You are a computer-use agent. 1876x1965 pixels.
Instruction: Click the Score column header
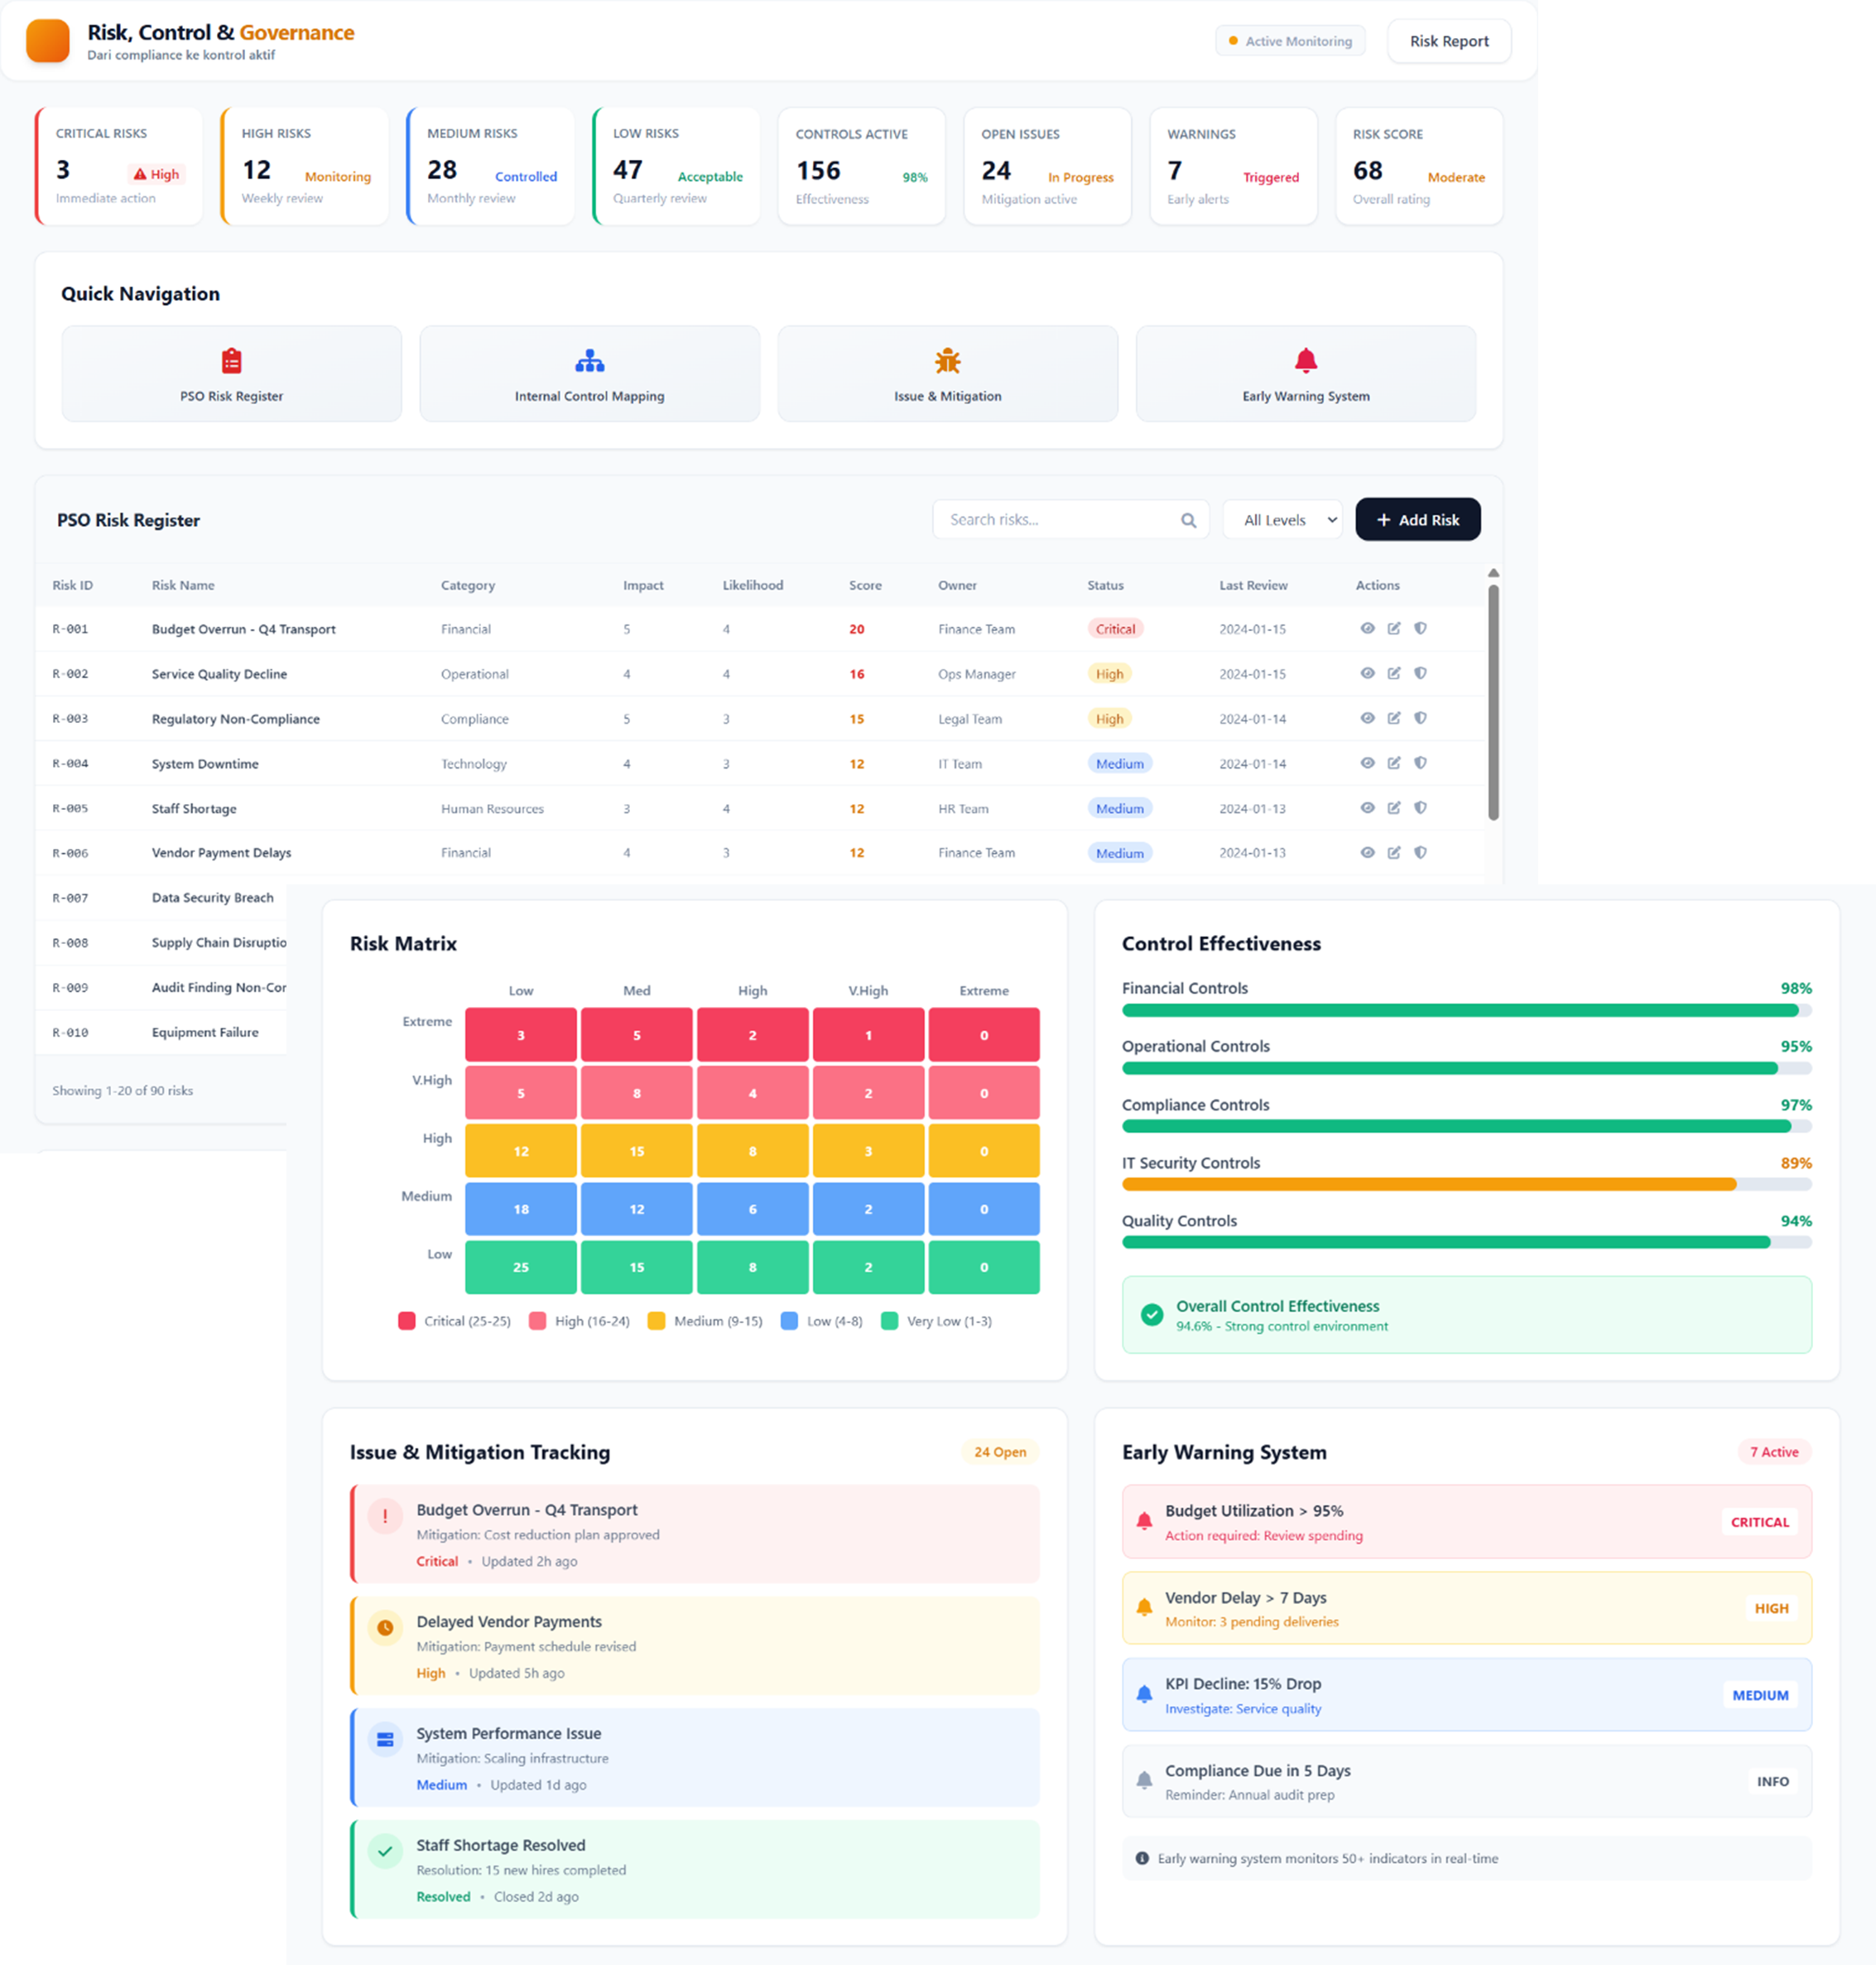(865, 585)
